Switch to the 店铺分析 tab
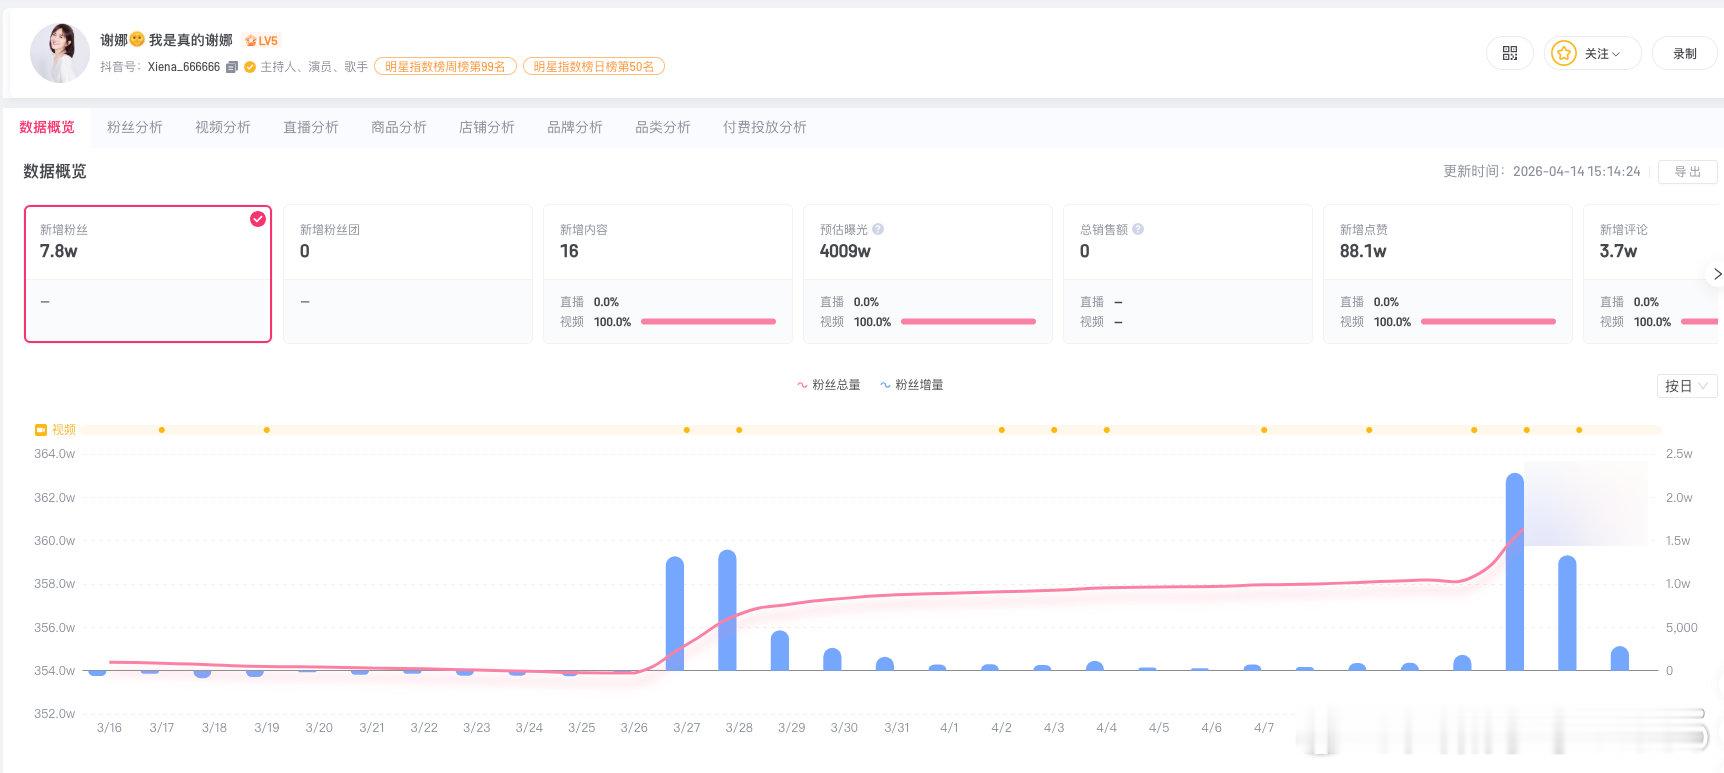The image size is (1724, 773). tap(487, 127)
